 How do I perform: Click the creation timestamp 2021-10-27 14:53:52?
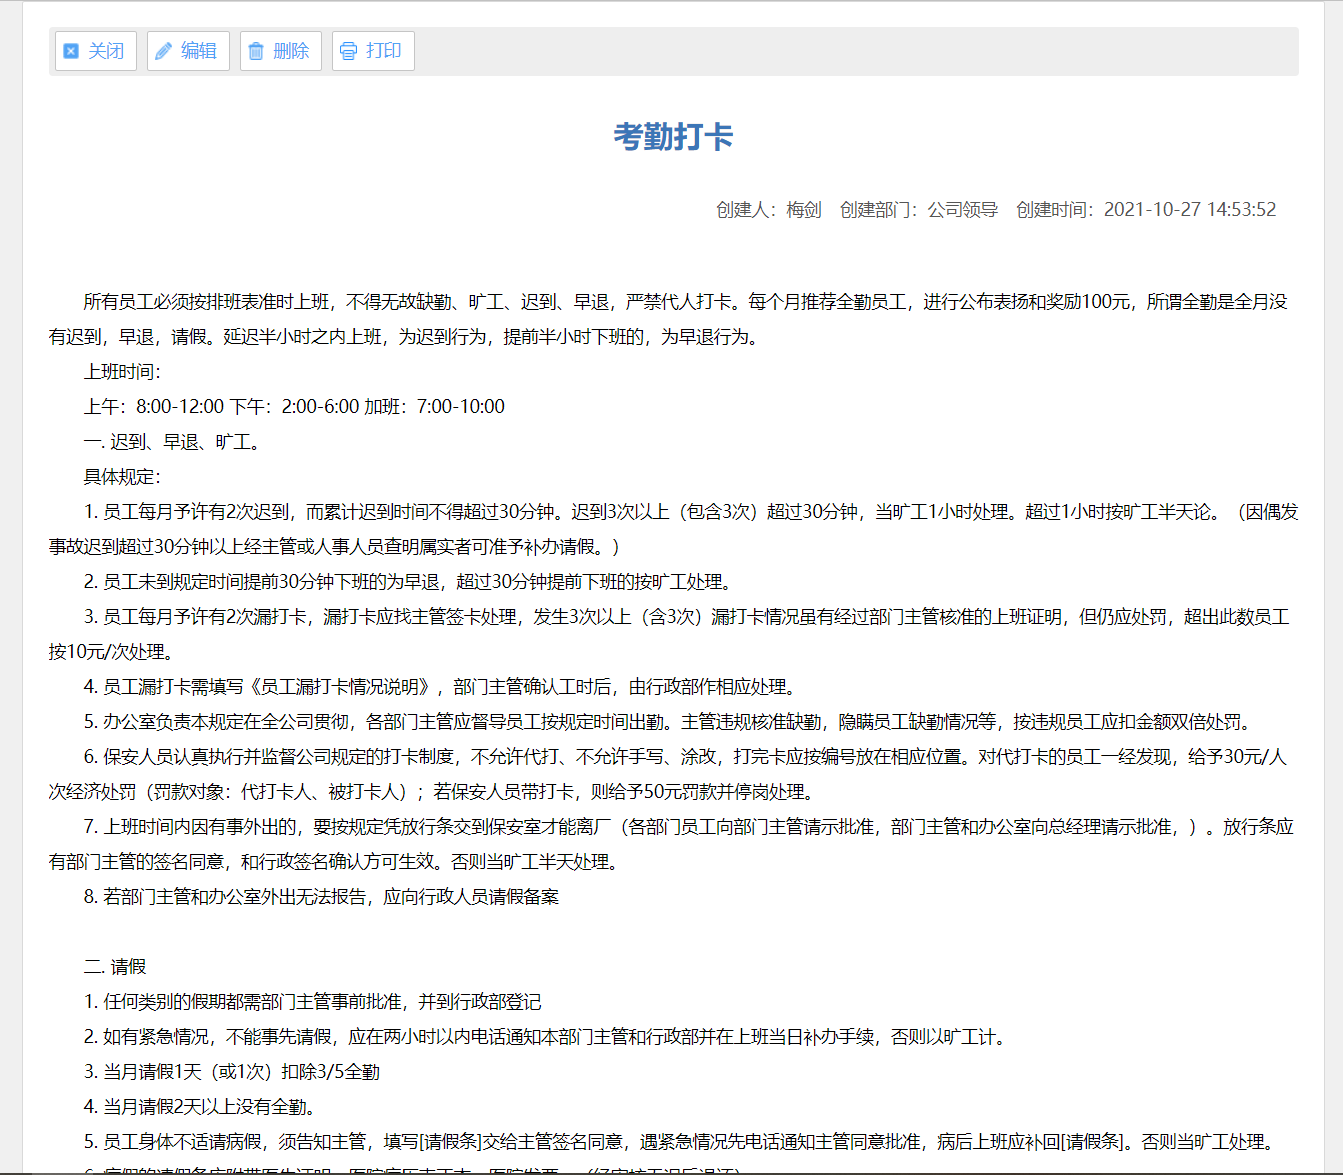[x=1189, y=209]
